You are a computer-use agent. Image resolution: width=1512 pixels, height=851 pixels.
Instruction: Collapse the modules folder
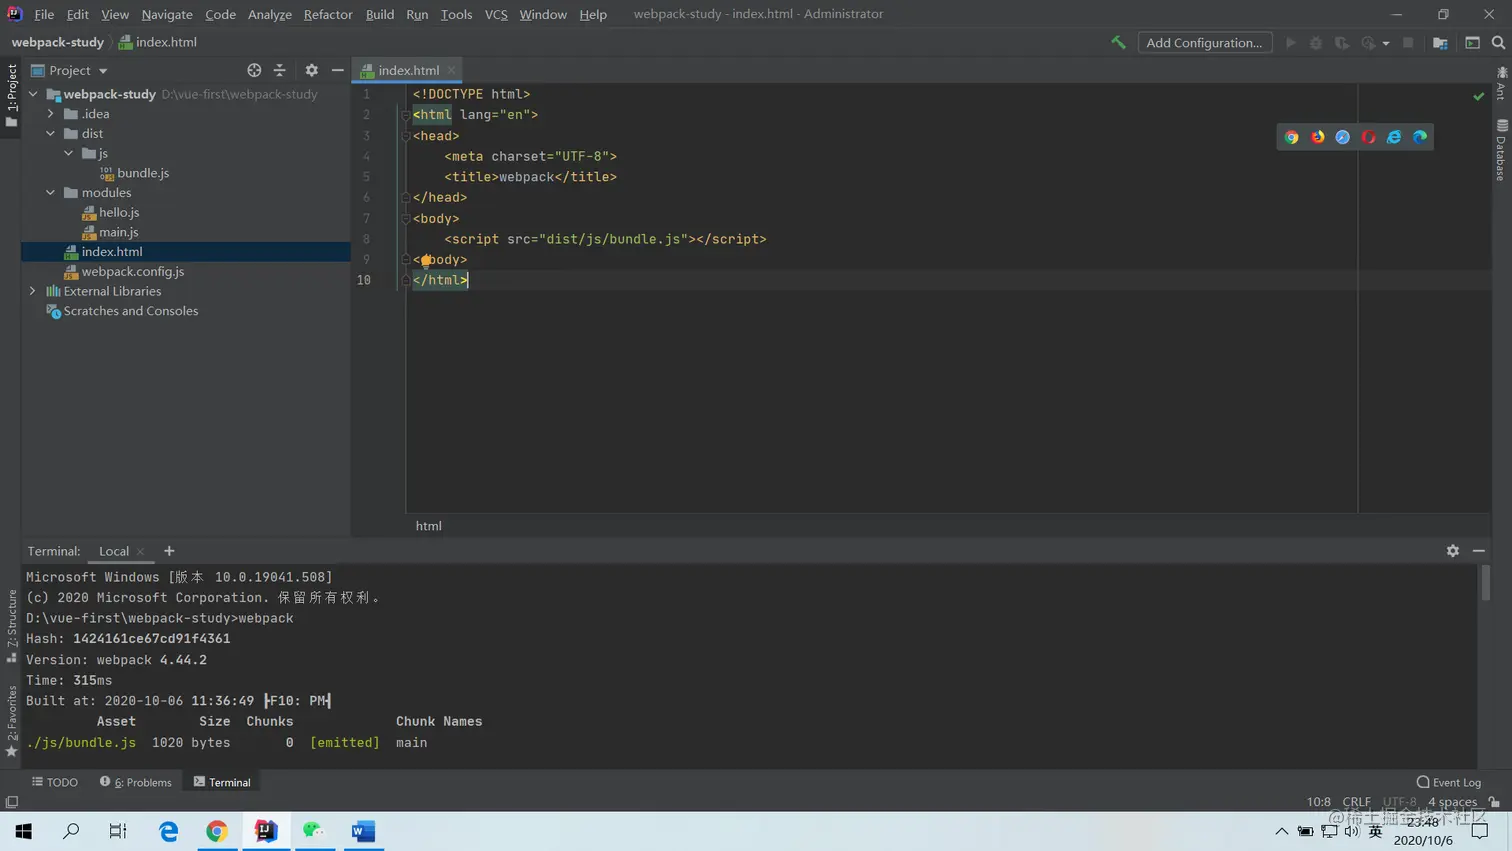(51, 193)
